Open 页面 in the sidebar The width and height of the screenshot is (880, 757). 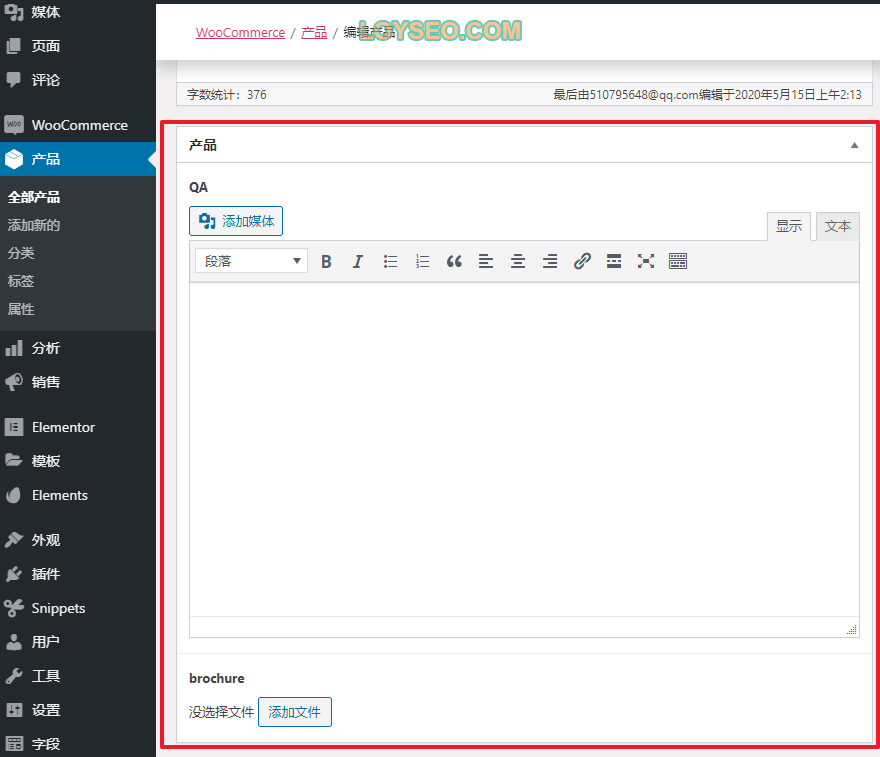pyautogui.click(x=78, y=46)
